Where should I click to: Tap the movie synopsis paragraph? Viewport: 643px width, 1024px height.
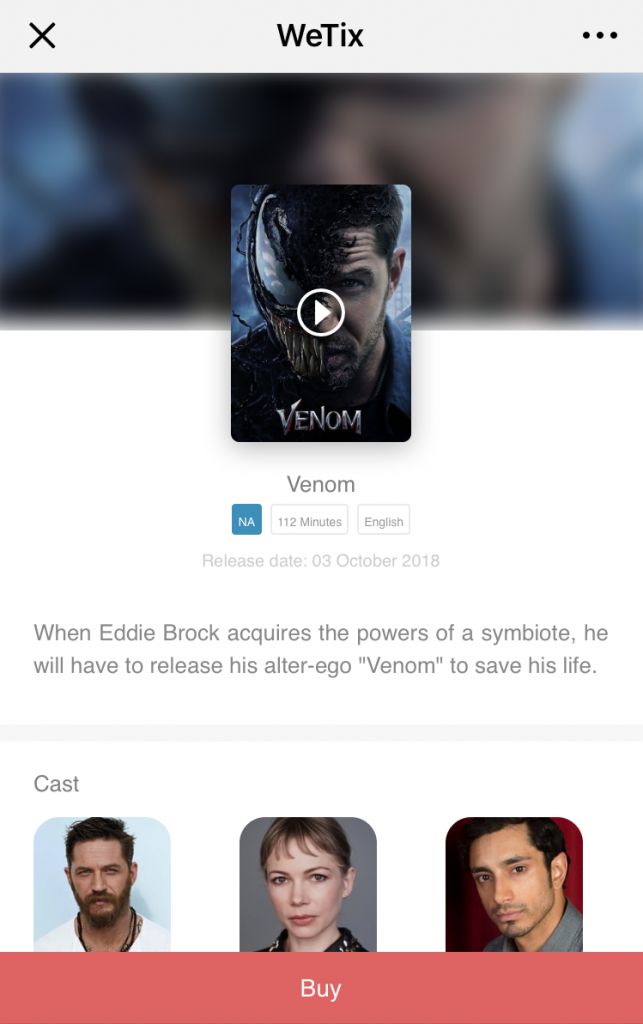pyautogui.click(x=321, y=649)
